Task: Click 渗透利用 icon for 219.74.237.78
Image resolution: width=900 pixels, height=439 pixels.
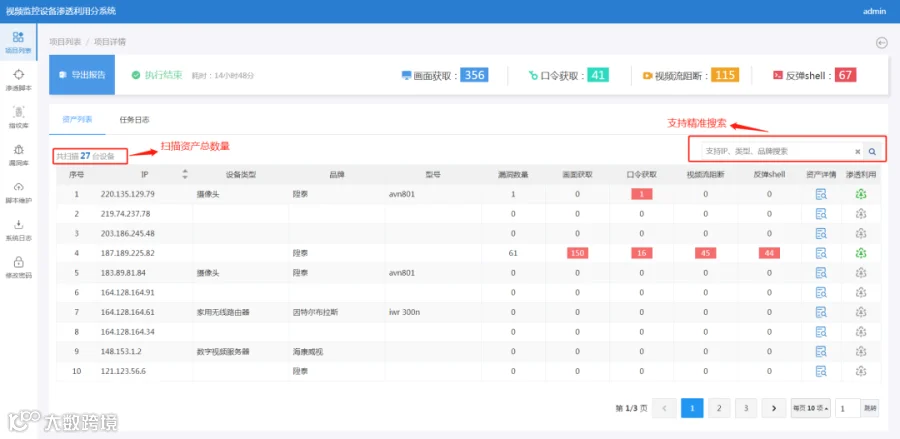Action: [860, 214]
